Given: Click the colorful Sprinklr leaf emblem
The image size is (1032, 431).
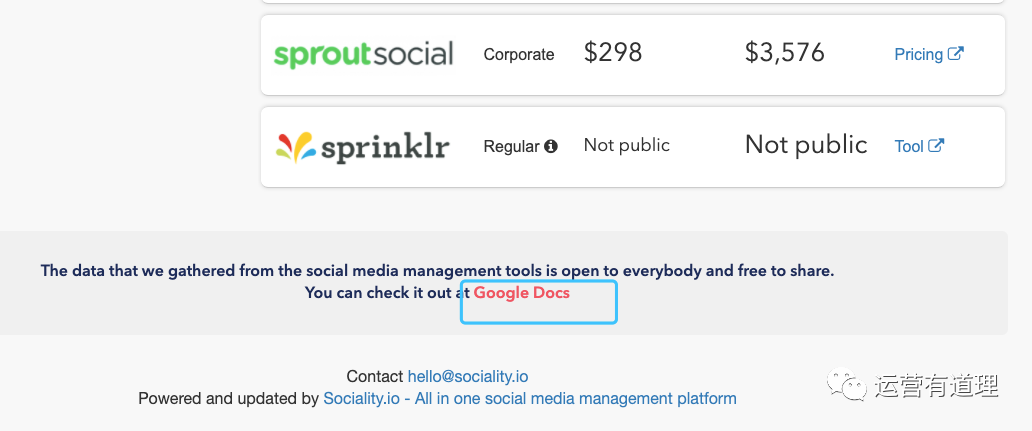Looking at the screenshot, I should pyautogui.click(x=295, y=147).
